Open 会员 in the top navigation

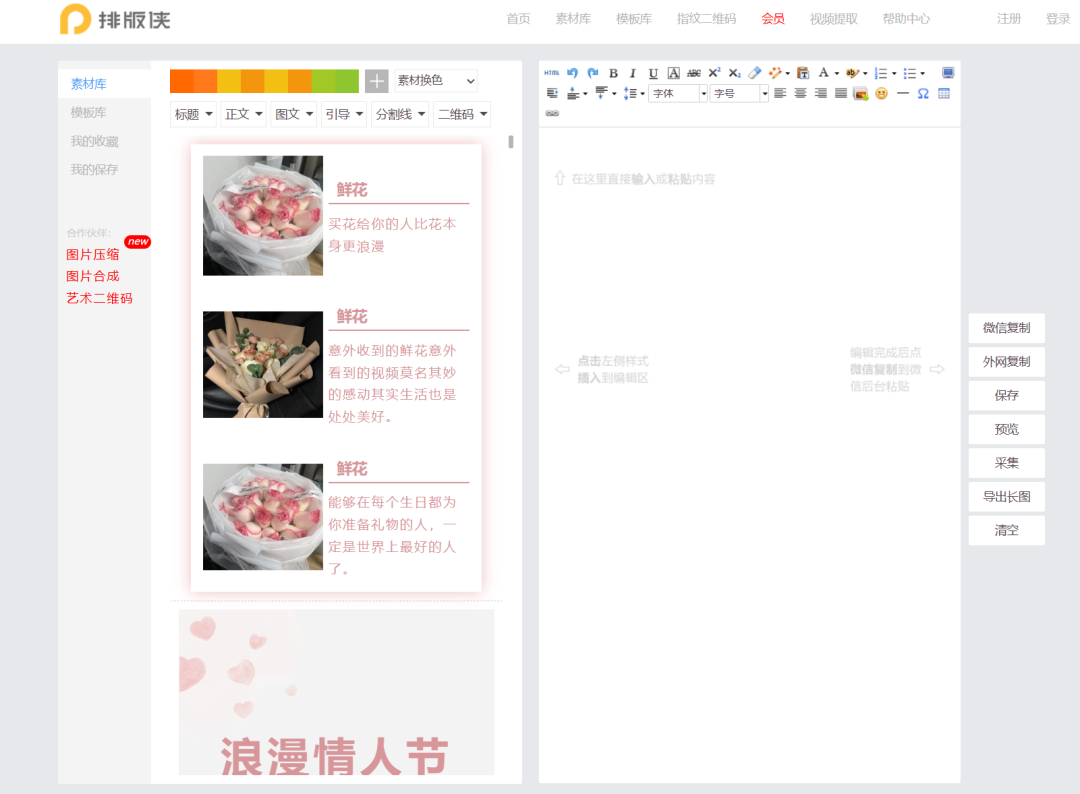[772, 19]
